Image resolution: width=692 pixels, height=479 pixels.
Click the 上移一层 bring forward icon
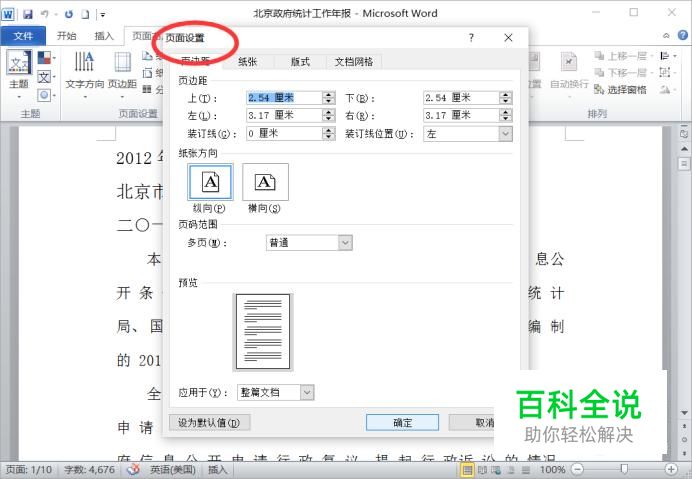coord(599,56)
